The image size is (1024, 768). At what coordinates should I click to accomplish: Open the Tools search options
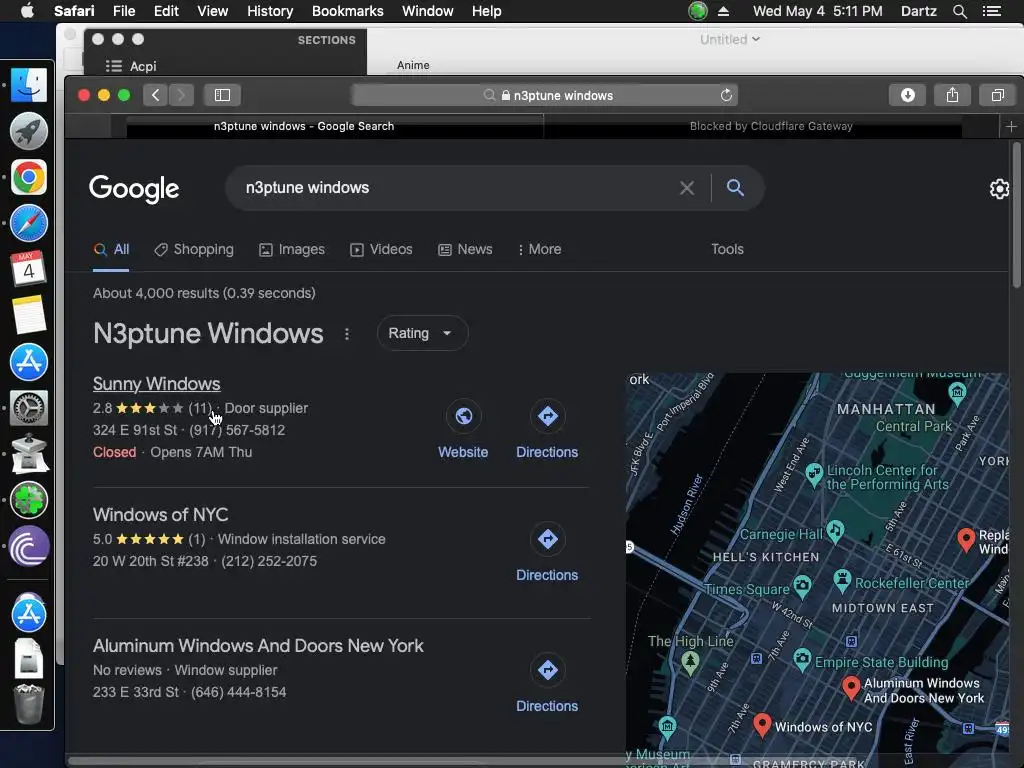tap(727, 249)
